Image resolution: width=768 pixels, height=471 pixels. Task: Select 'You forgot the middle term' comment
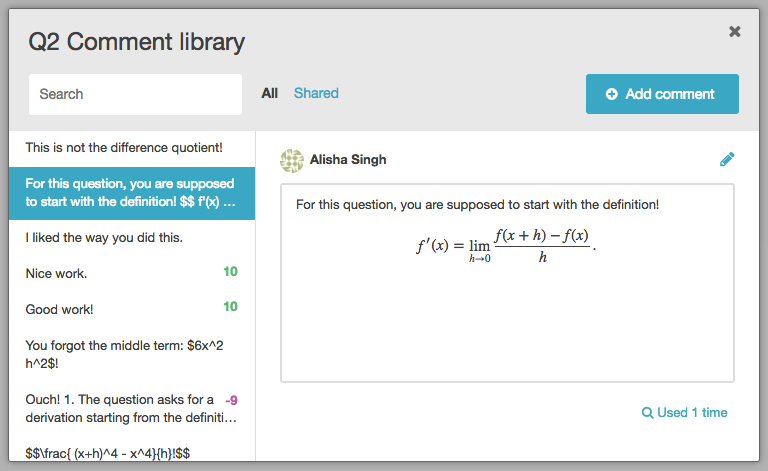pyautogui.click(x=132, y=354)
